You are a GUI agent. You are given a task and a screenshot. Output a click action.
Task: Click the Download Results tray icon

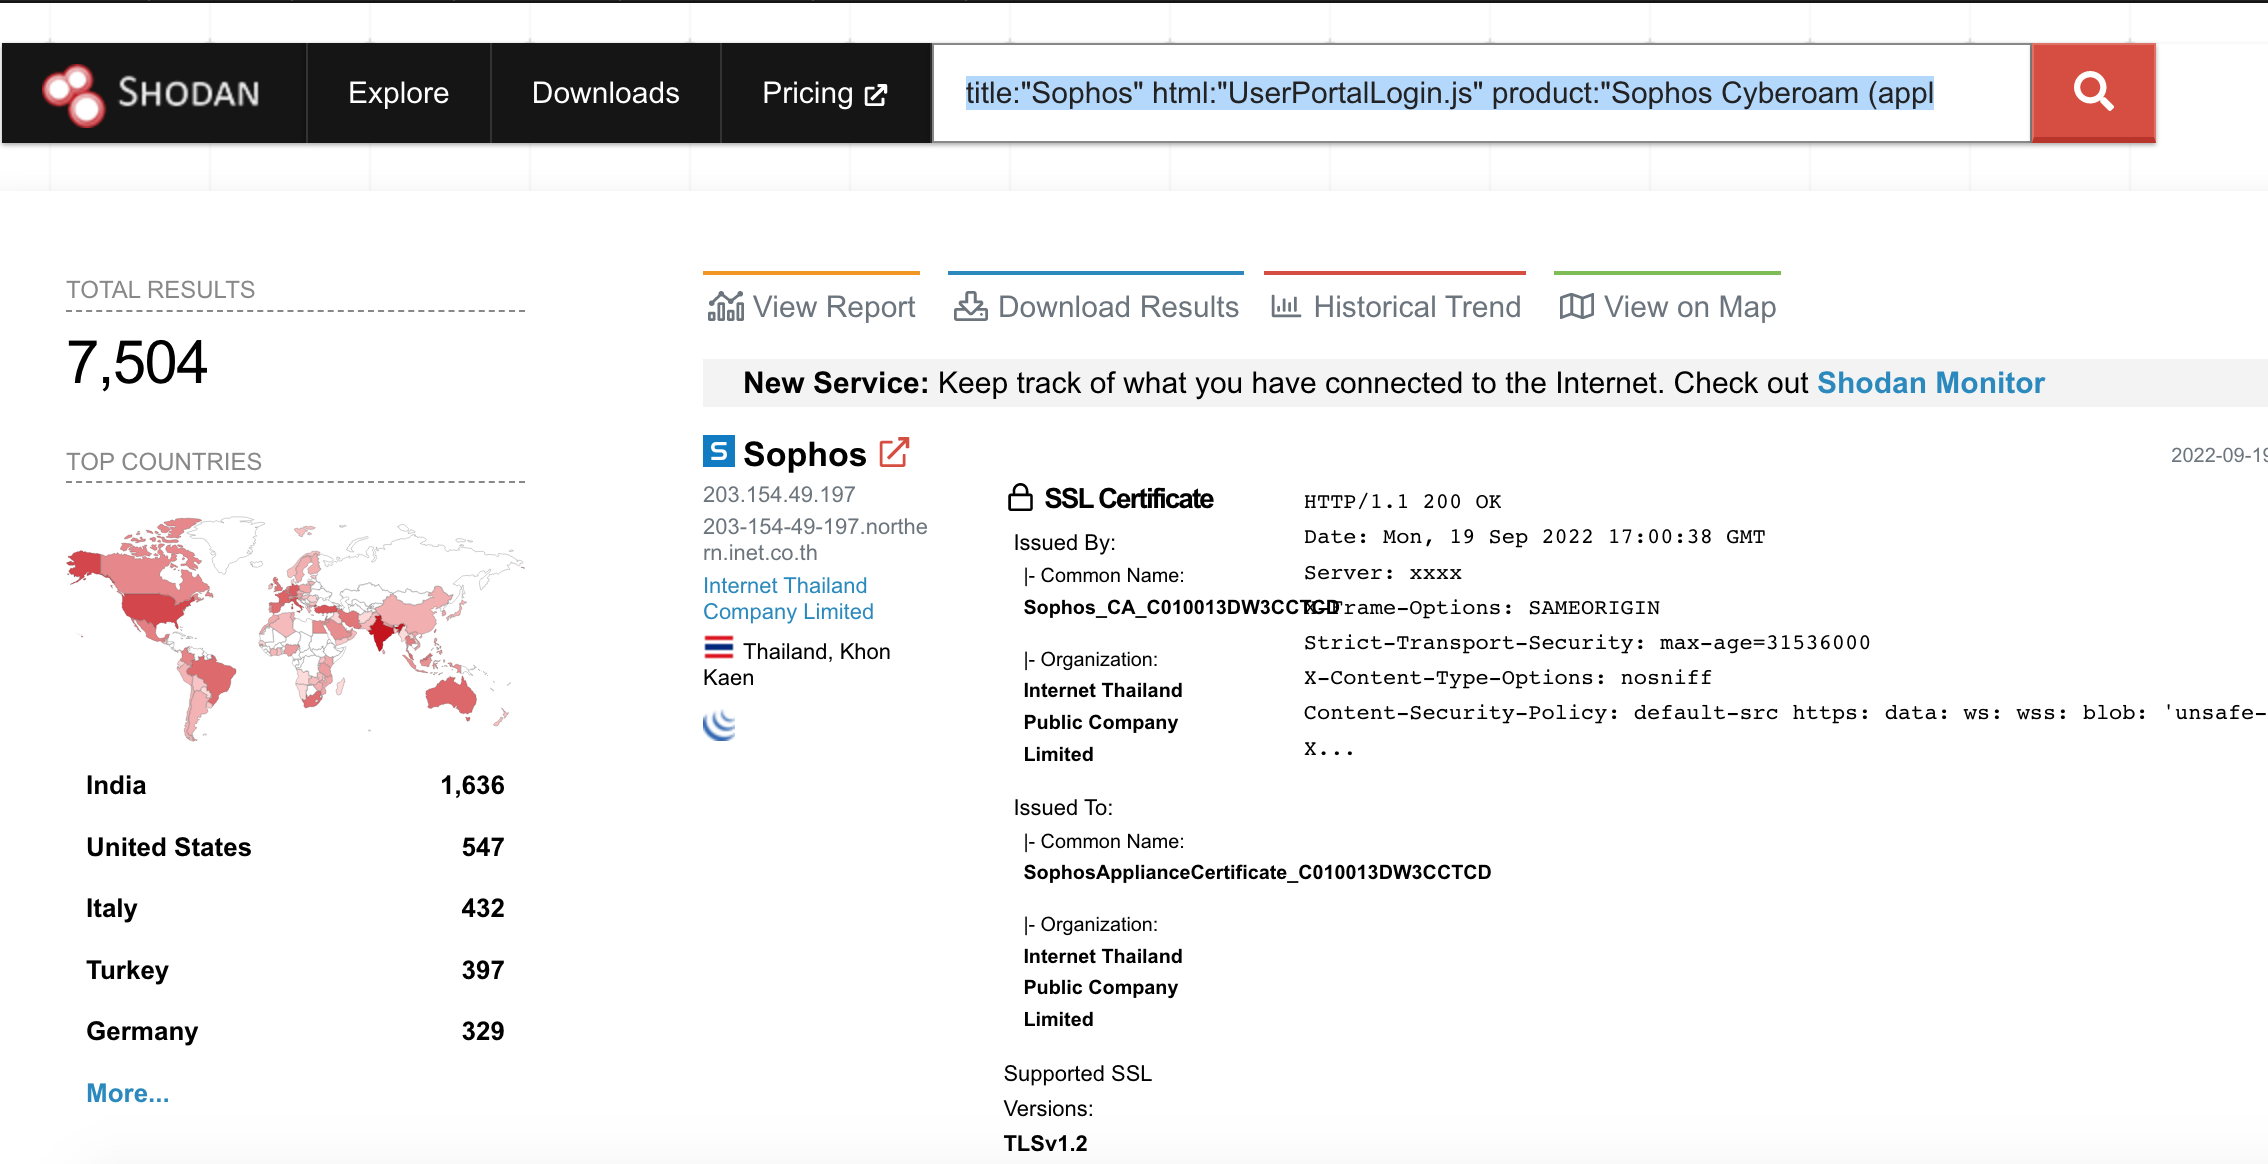point(970,307)
